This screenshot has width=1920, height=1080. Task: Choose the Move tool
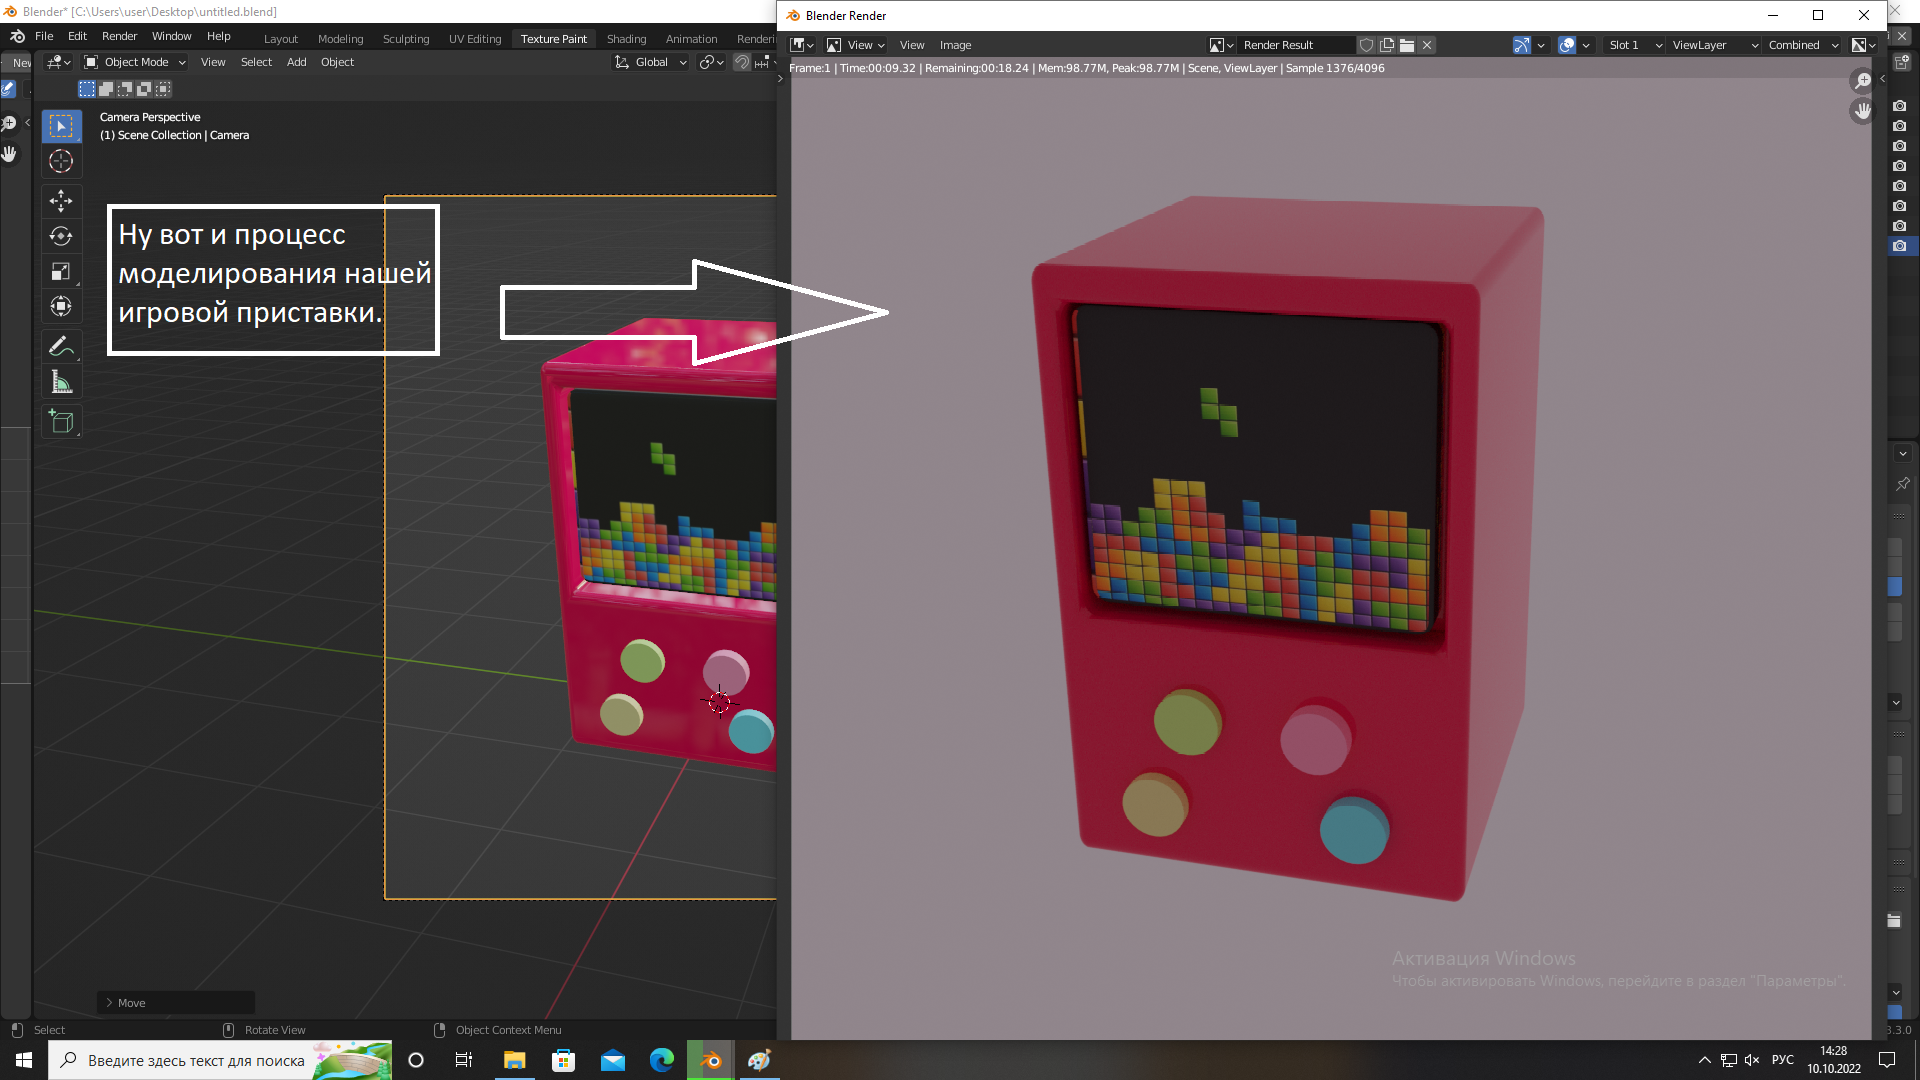coord(62,201)
